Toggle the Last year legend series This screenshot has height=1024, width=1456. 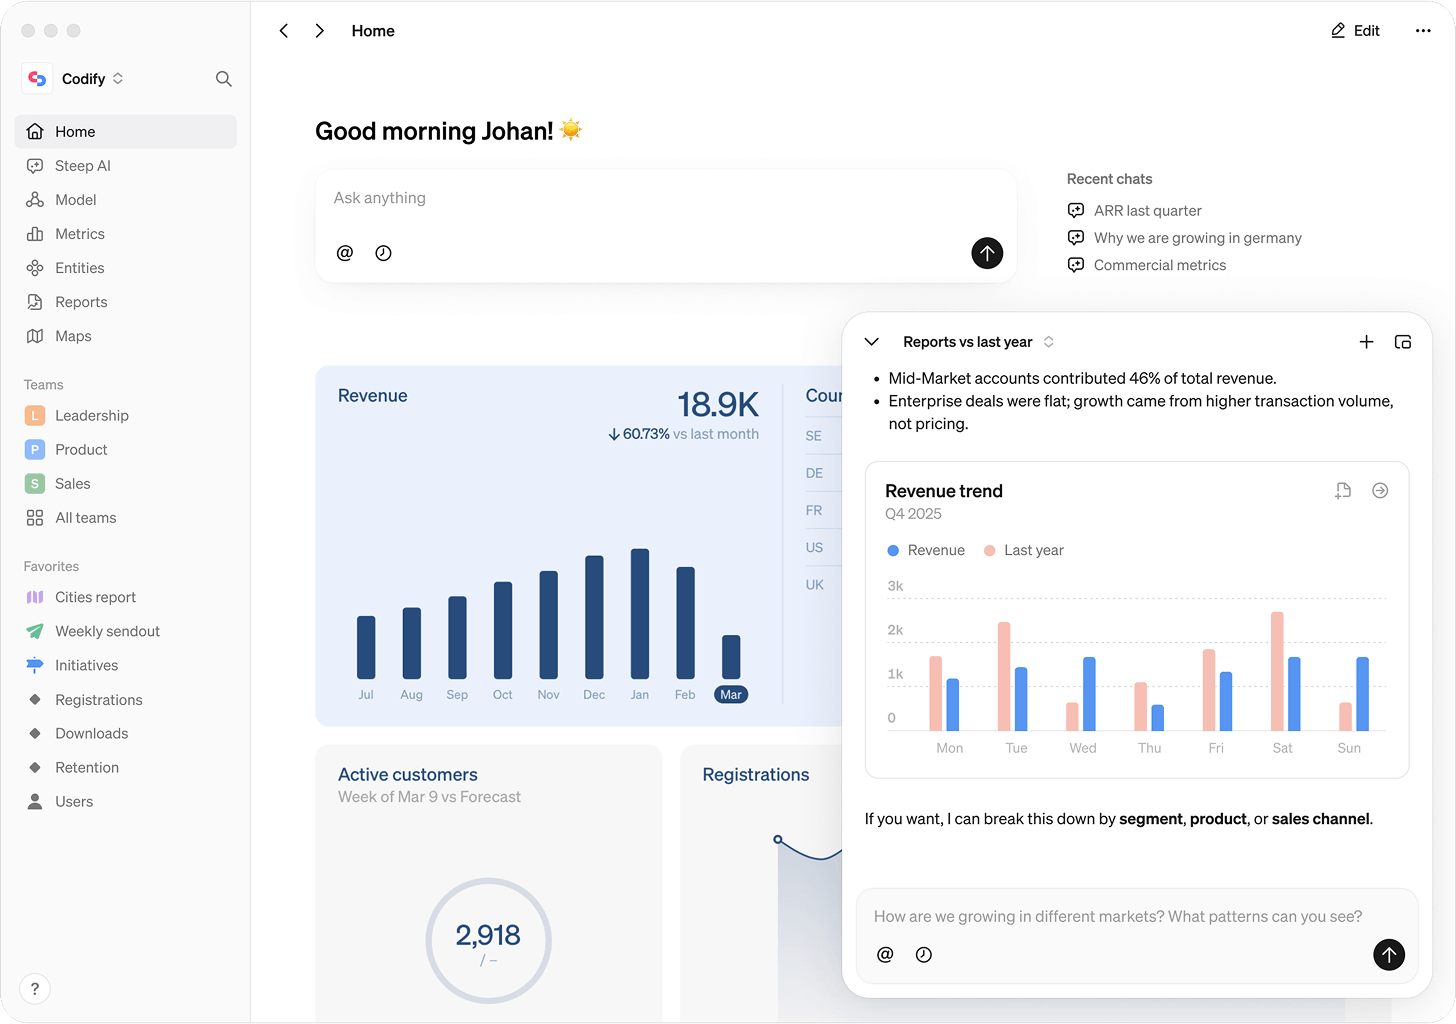(1024, 551)
